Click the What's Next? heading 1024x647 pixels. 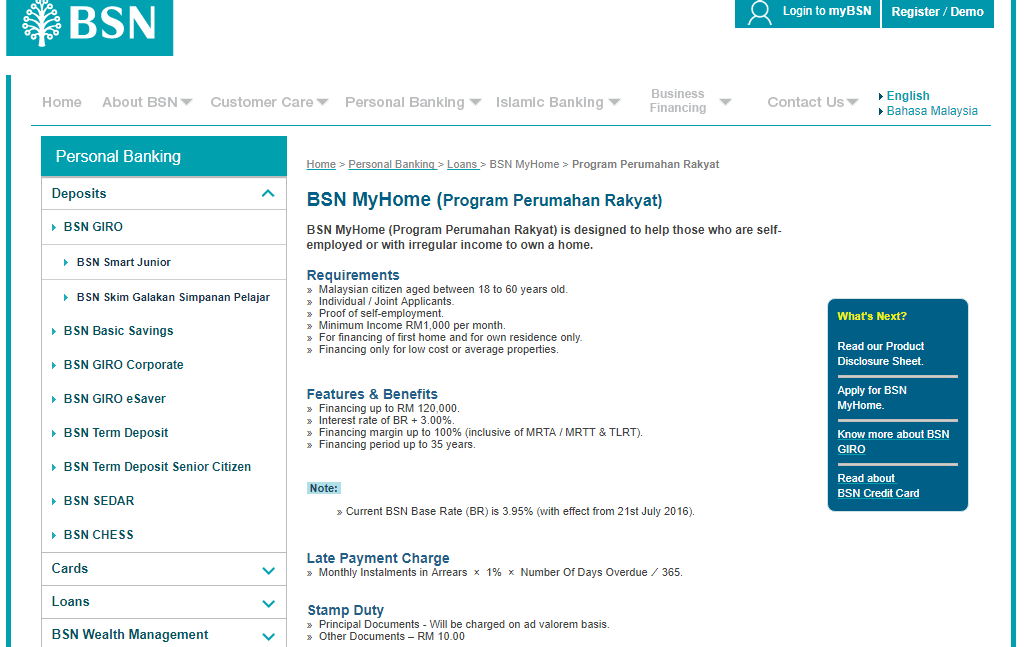tap(872, 317)
